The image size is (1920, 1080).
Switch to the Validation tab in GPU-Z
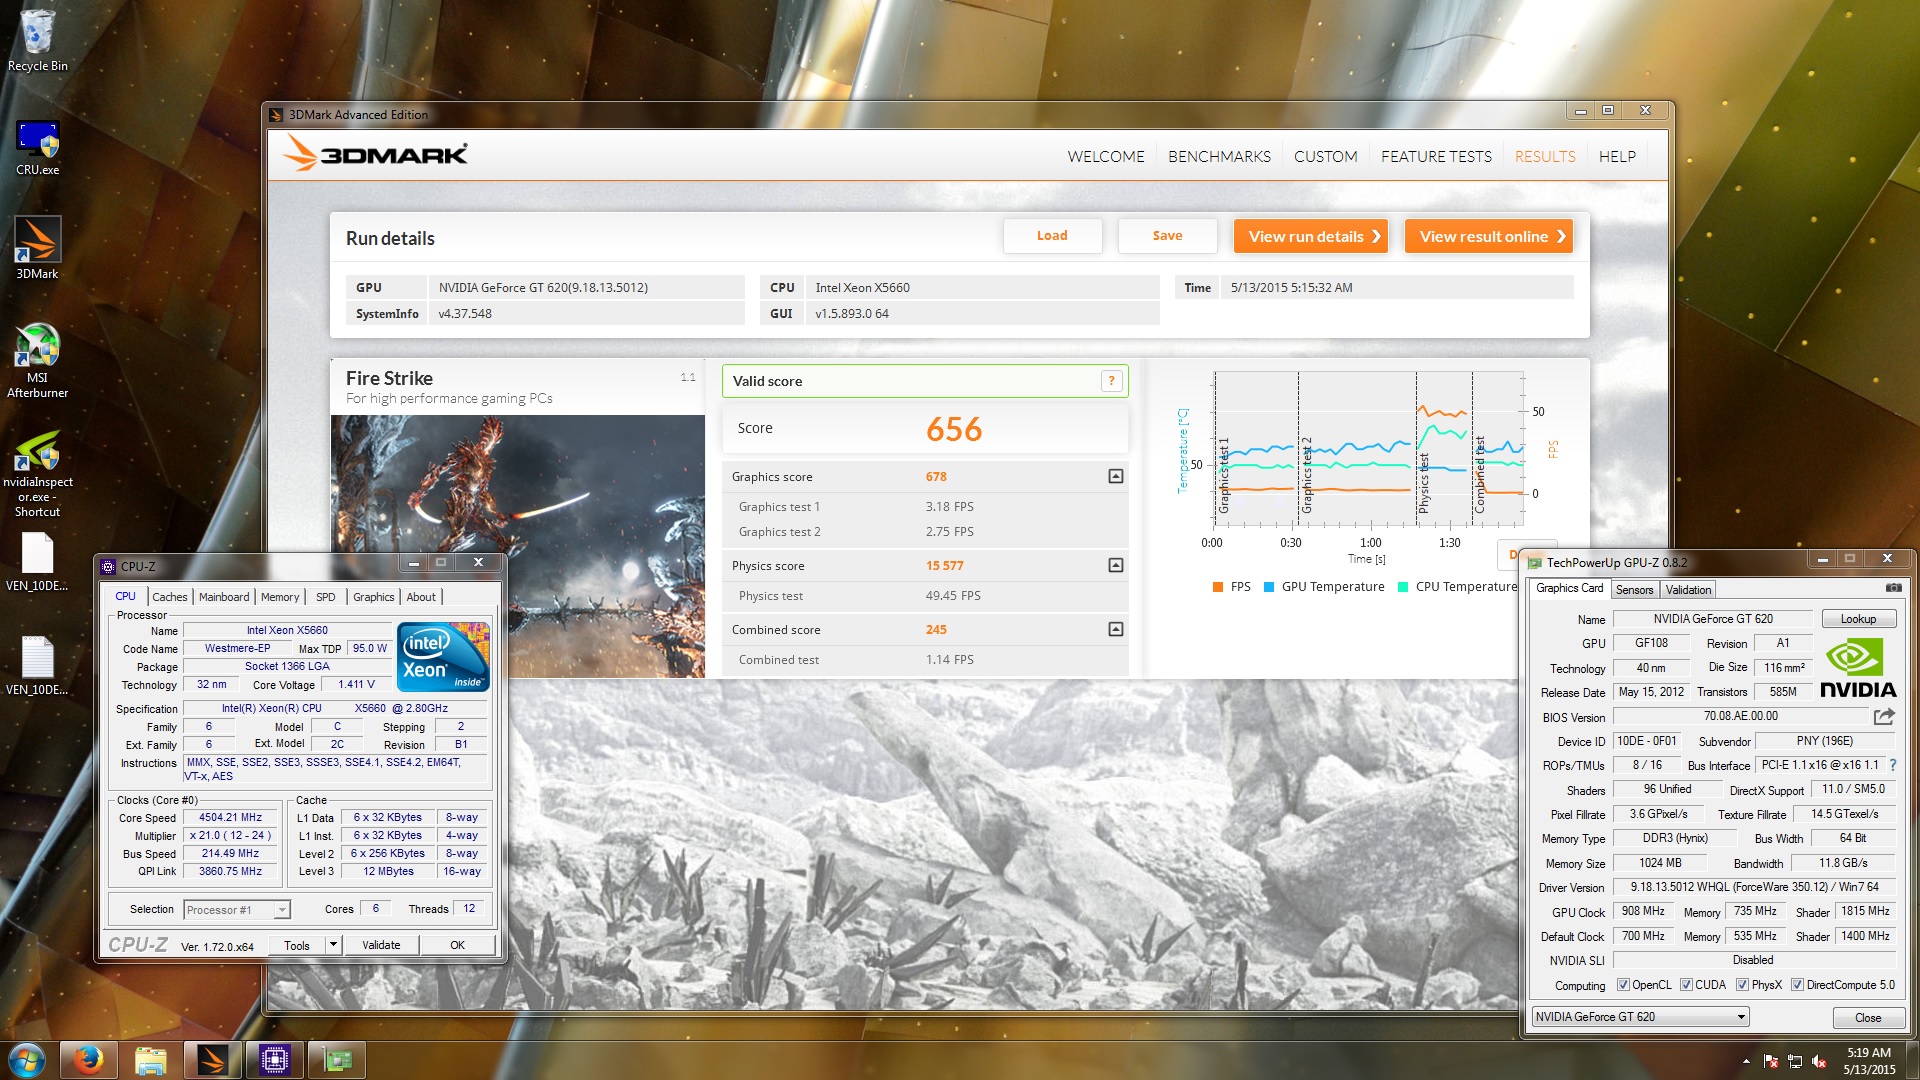click(1688, 590)
